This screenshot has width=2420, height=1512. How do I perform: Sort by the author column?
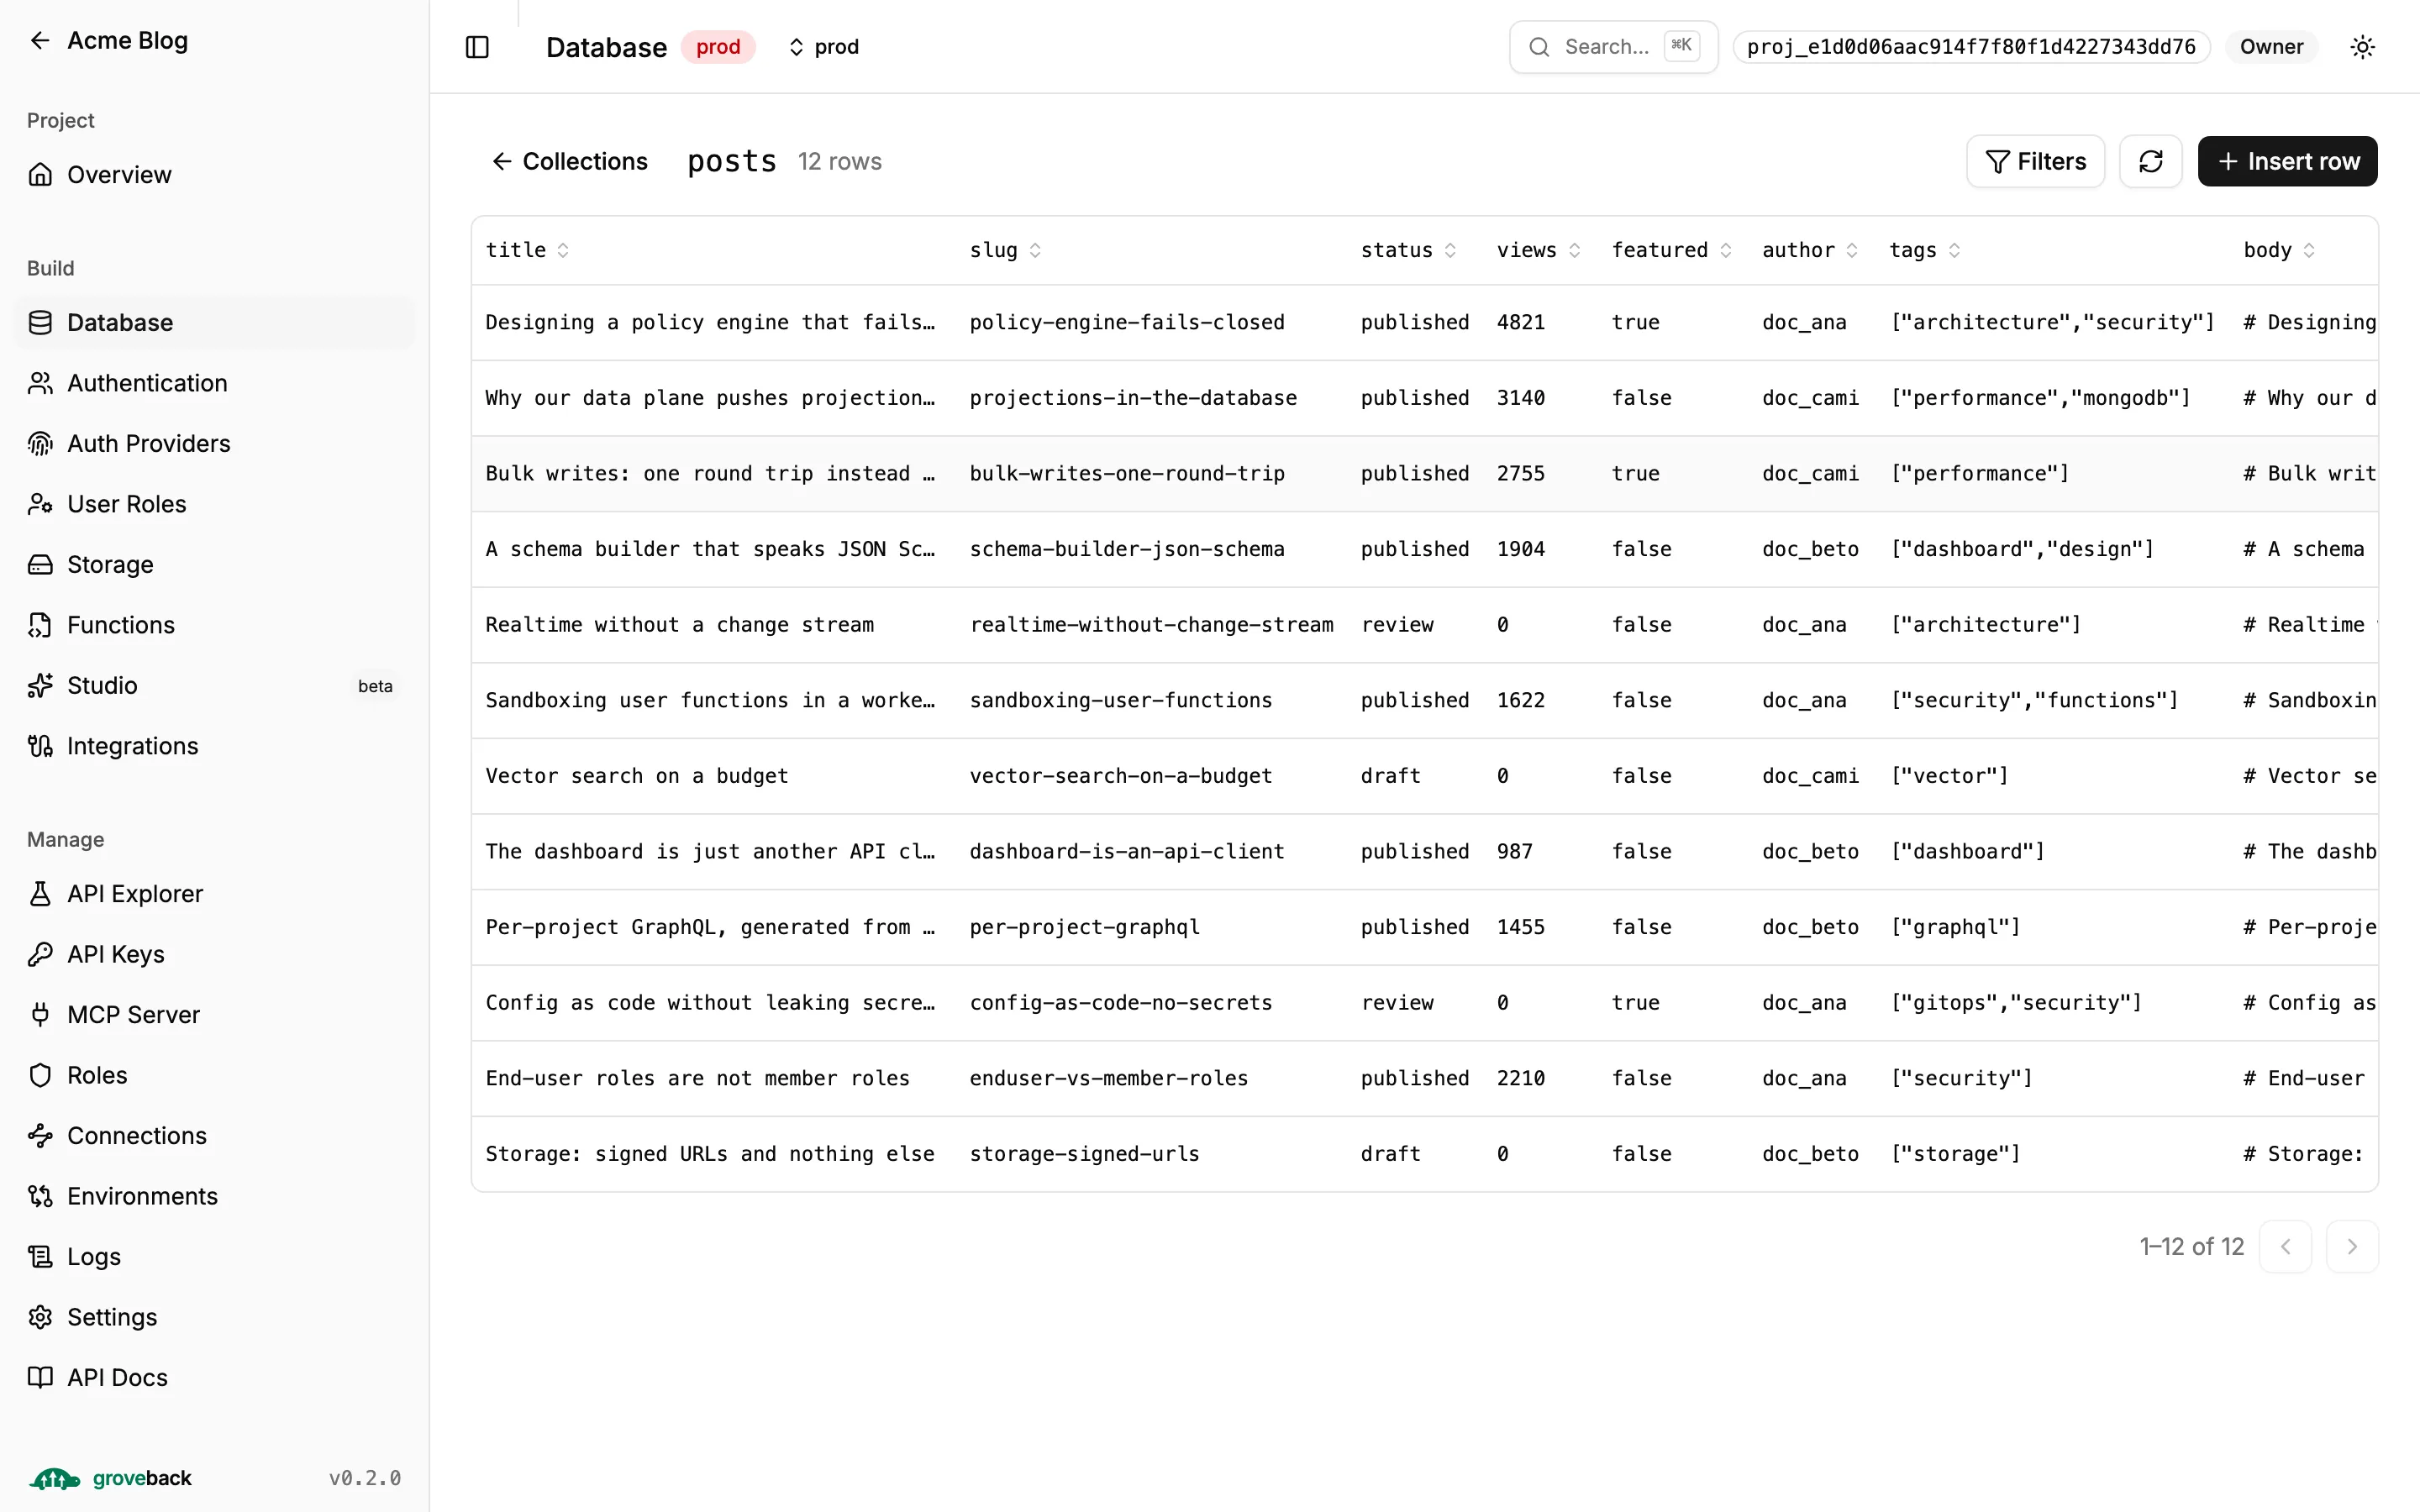click(x=1809, y=250)
